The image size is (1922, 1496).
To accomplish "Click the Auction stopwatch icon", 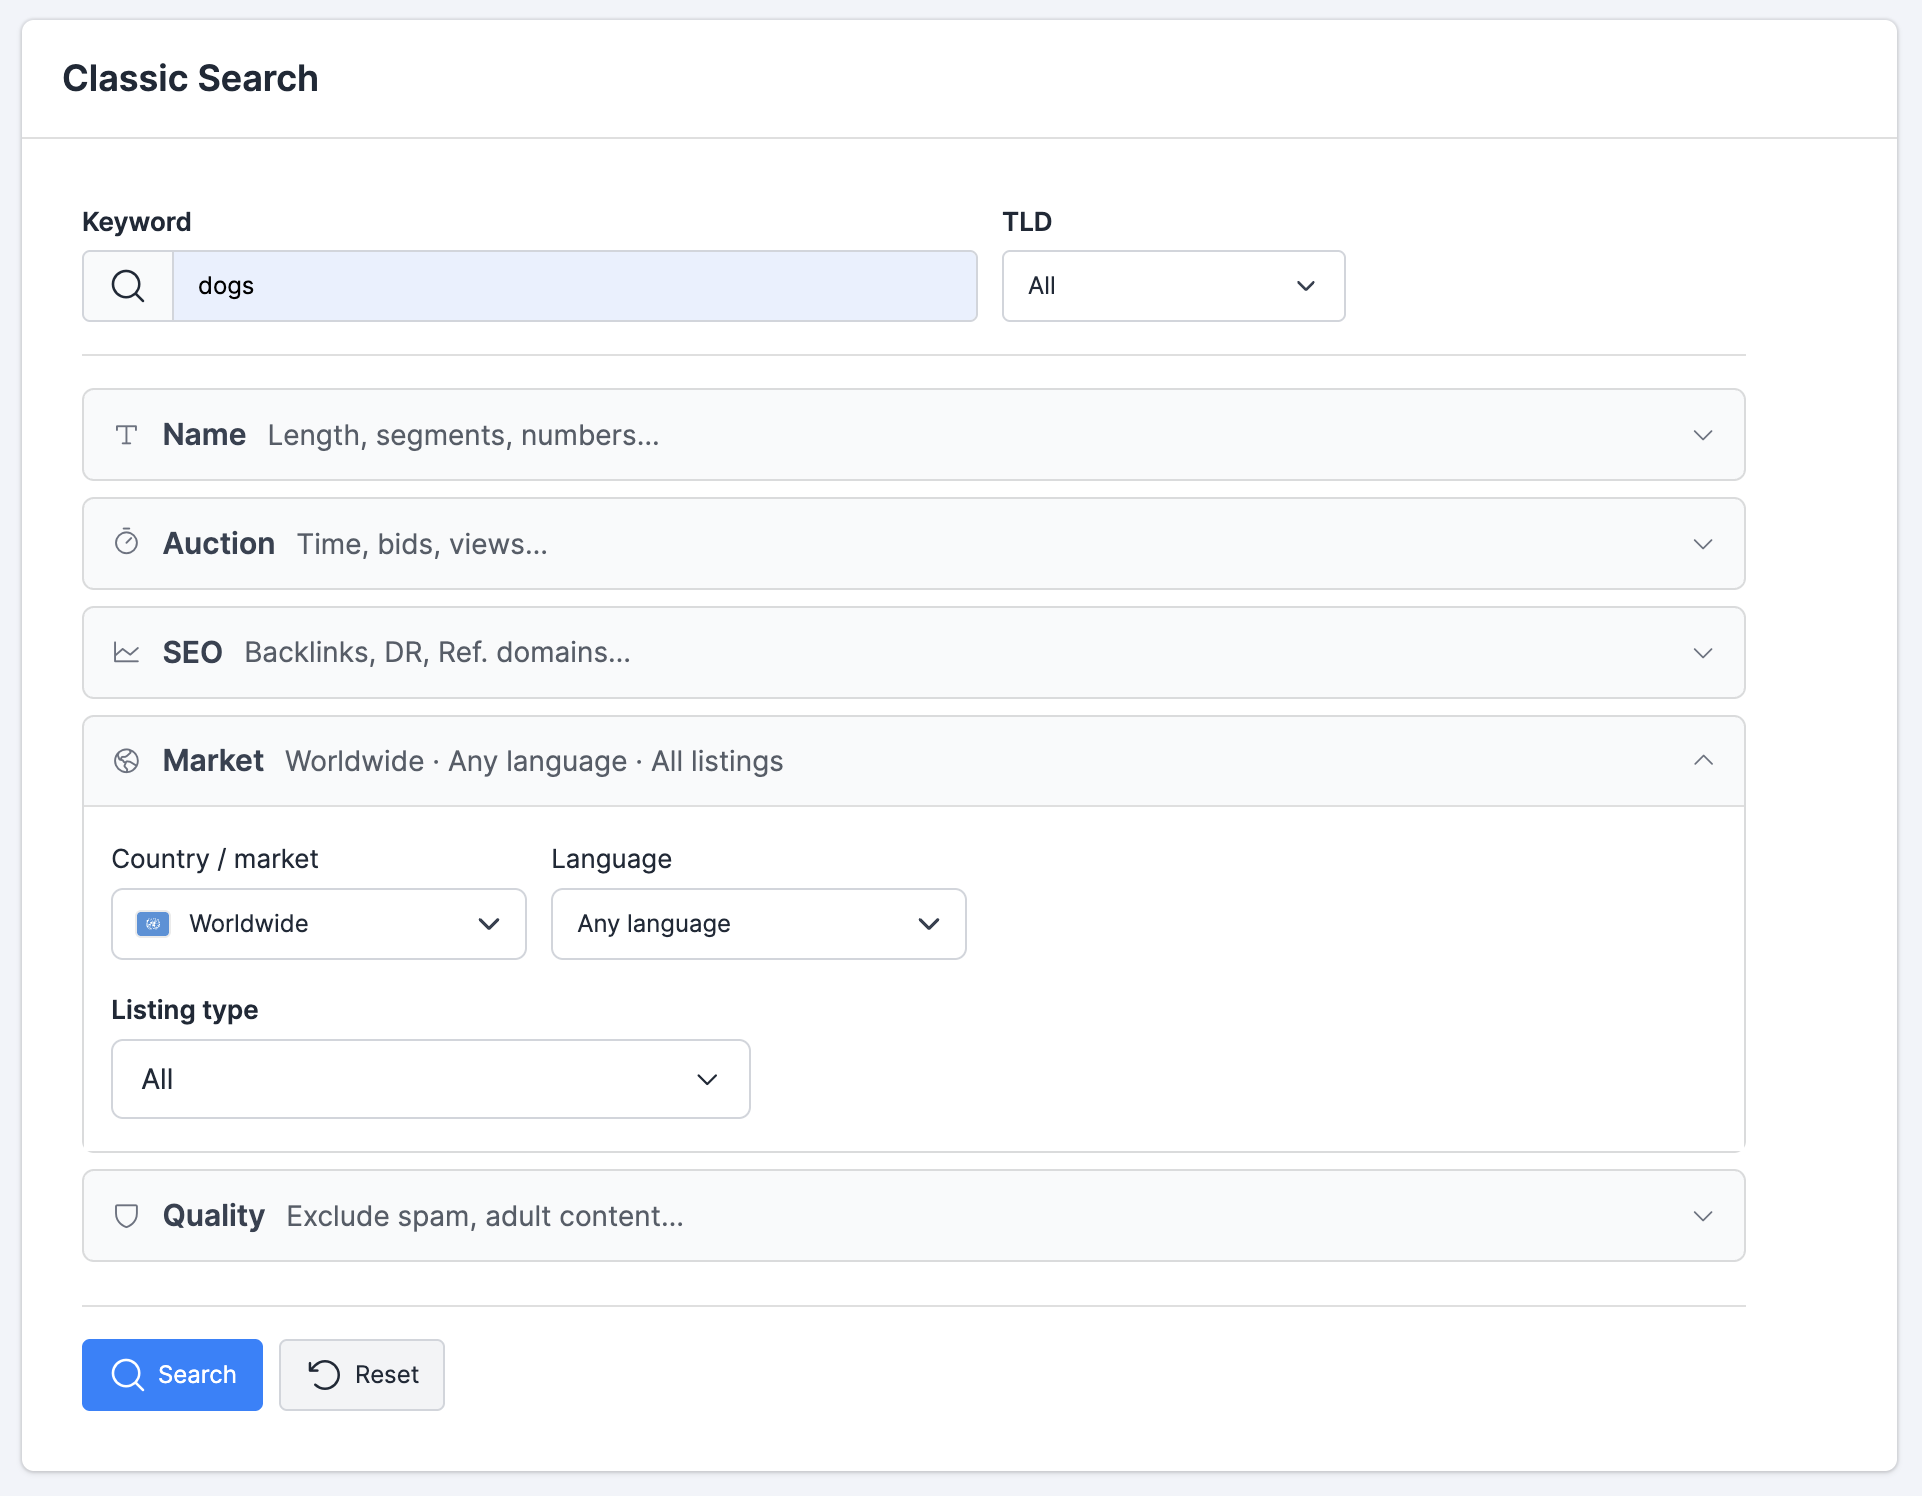I will (126, 542).
